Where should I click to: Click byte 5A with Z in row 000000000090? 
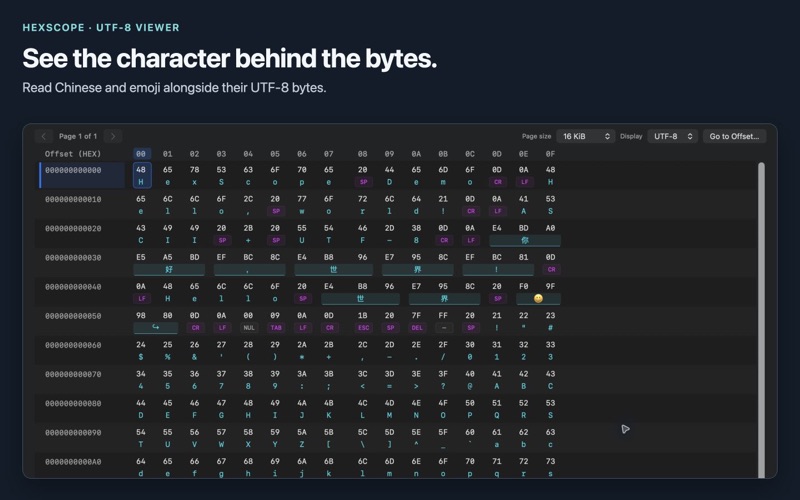pyautogui.click(x=302, y=438)
